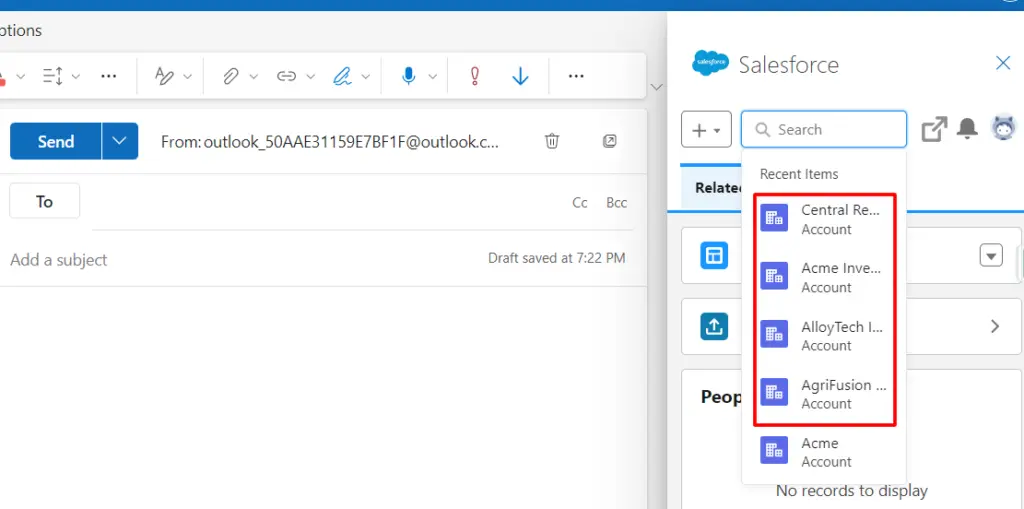Expand the Send options dropdown arrow
Screen dimensions: 1024x509
120,141
